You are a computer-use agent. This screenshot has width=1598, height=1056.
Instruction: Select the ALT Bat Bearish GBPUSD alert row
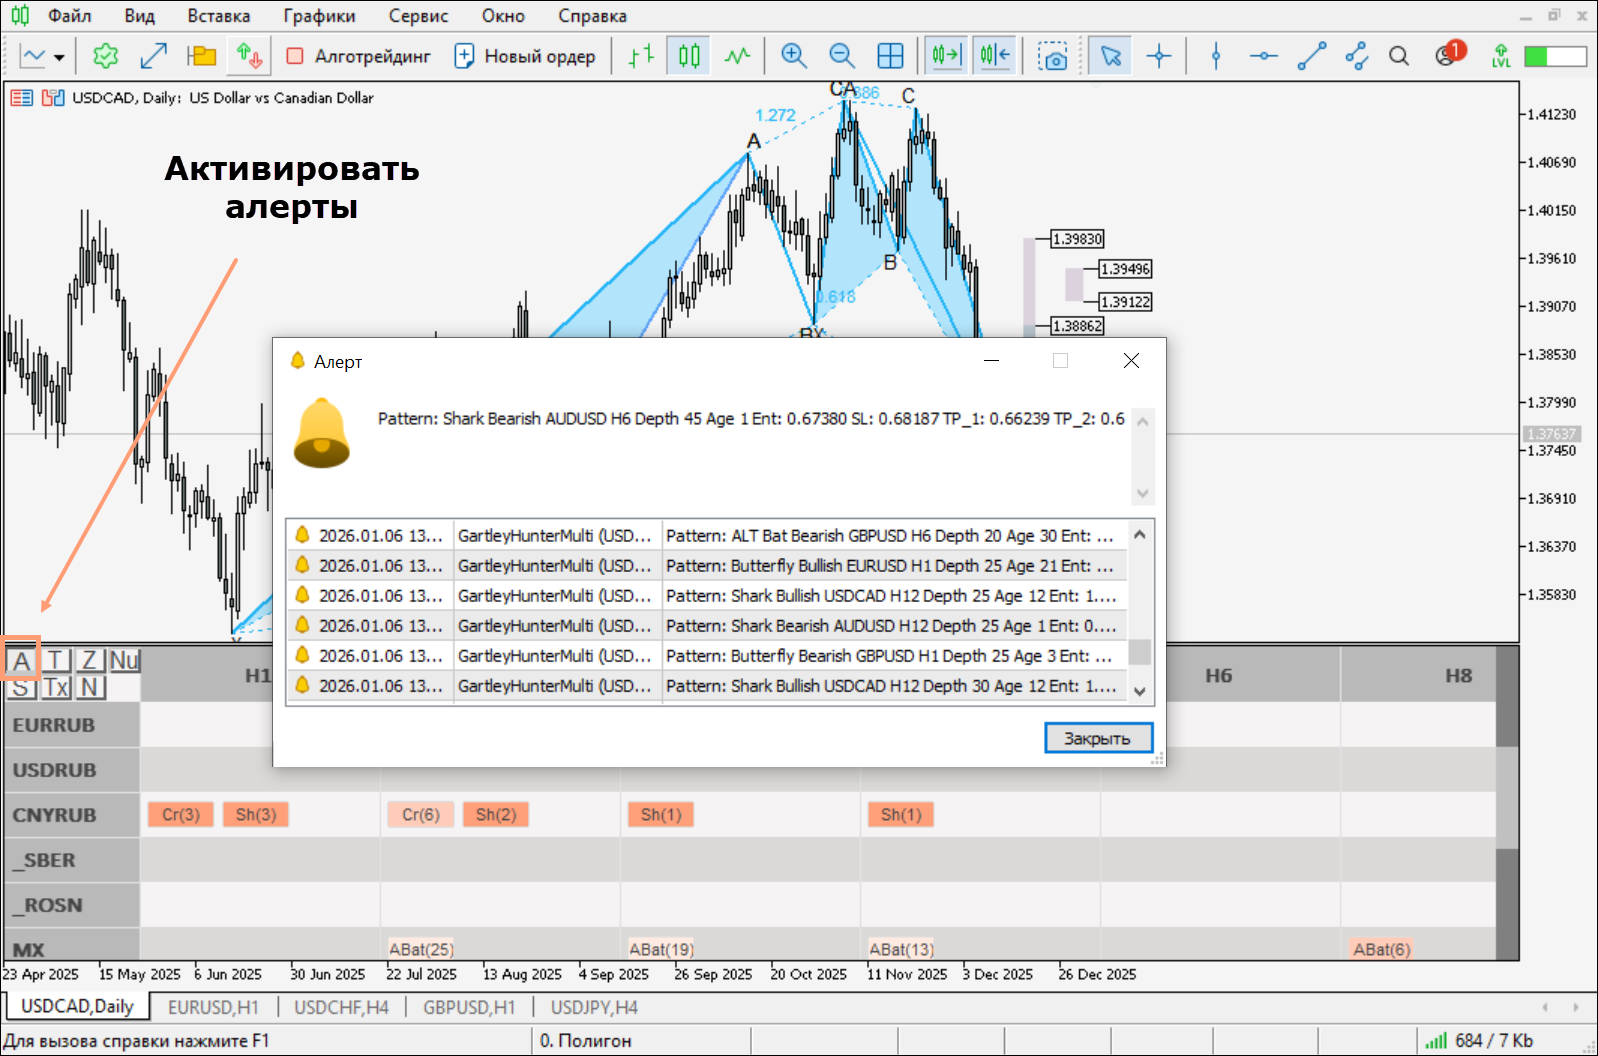click(707, 536)
